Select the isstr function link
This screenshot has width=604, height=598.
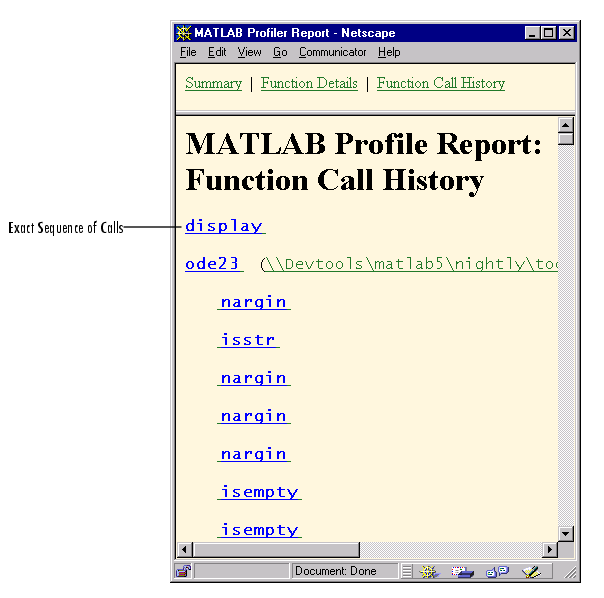click(248, 340)
